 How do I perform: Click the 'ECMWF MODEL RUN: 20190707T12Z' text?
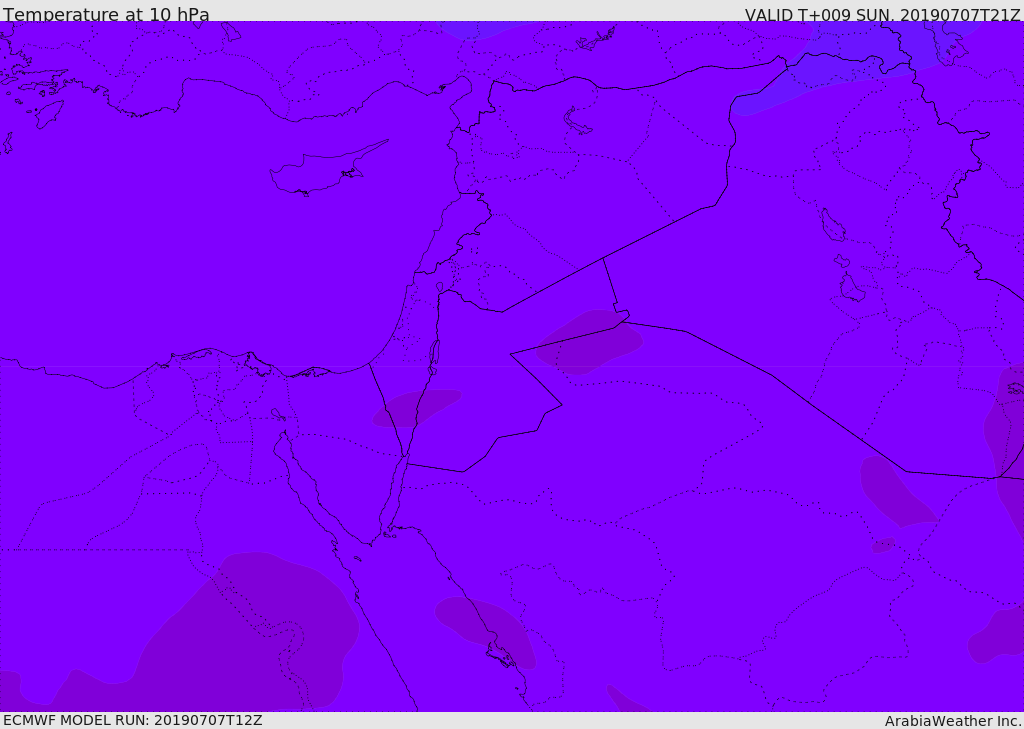pyautogui.click(x=133, y=720)
